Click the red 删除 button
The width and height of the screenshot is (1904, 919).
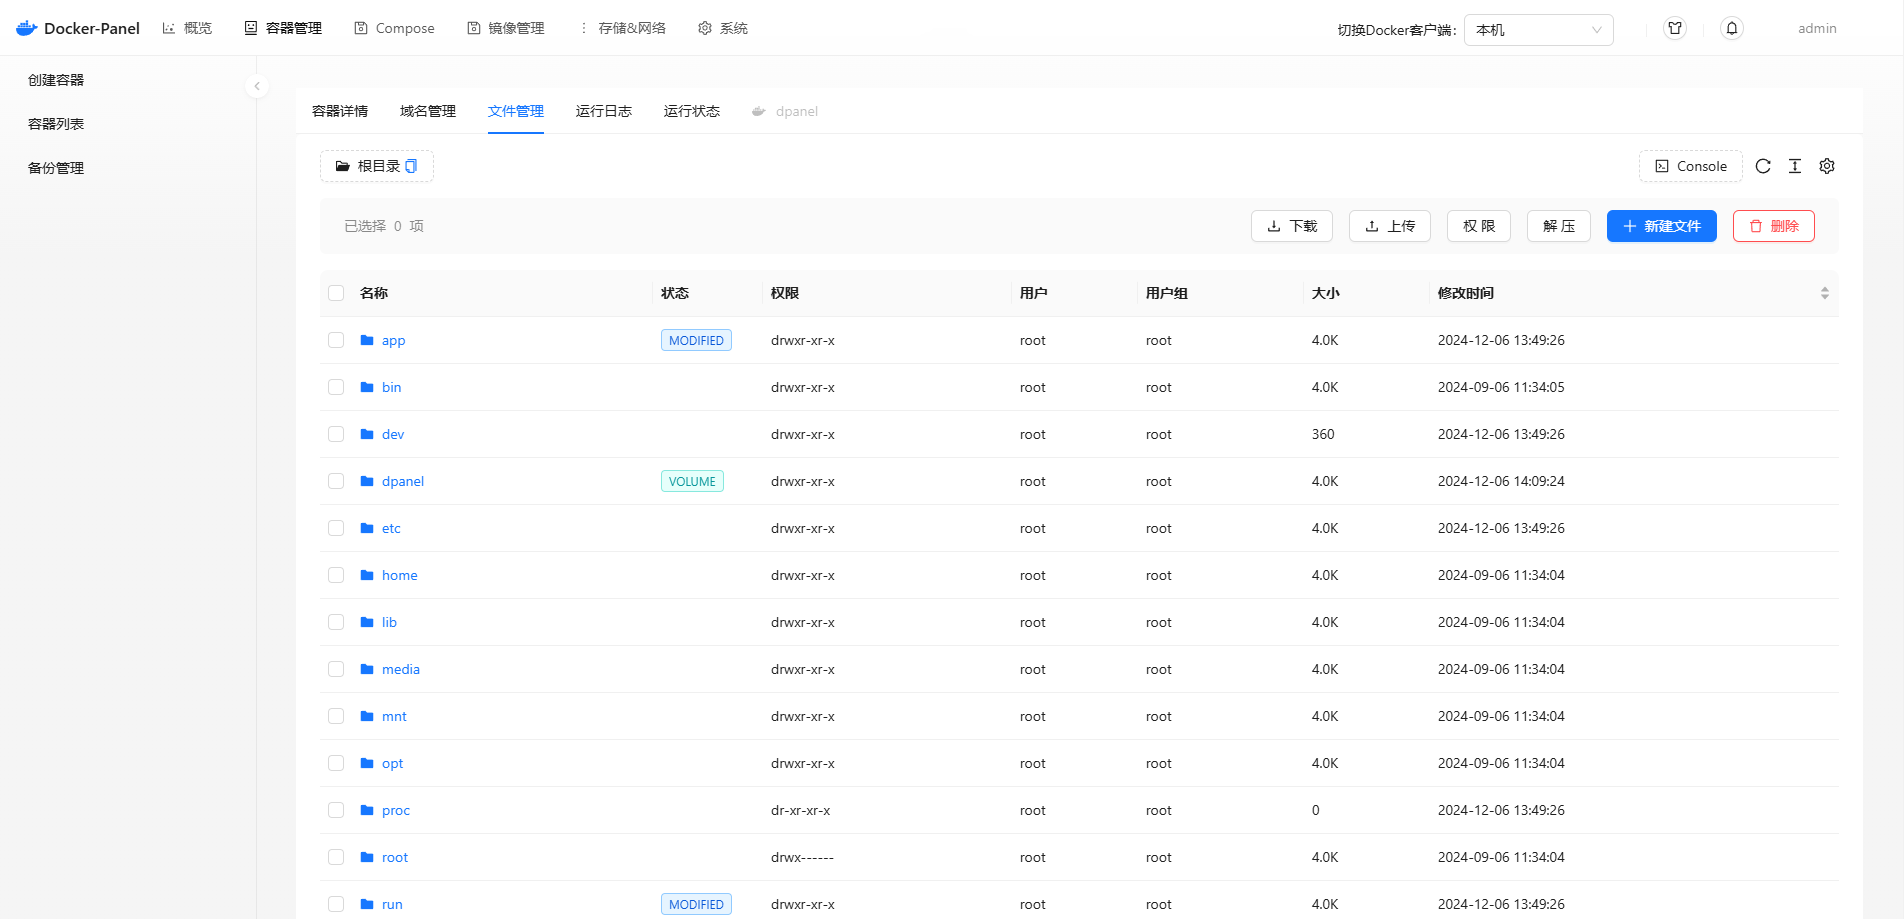(x=1773, y=226)
